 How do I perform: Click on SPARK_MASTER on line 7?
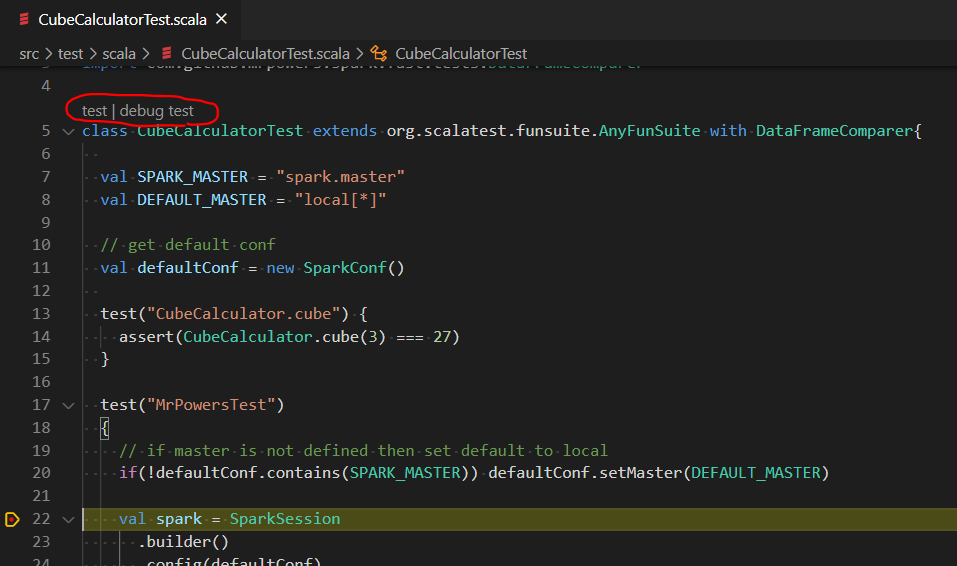coord(192,177)
